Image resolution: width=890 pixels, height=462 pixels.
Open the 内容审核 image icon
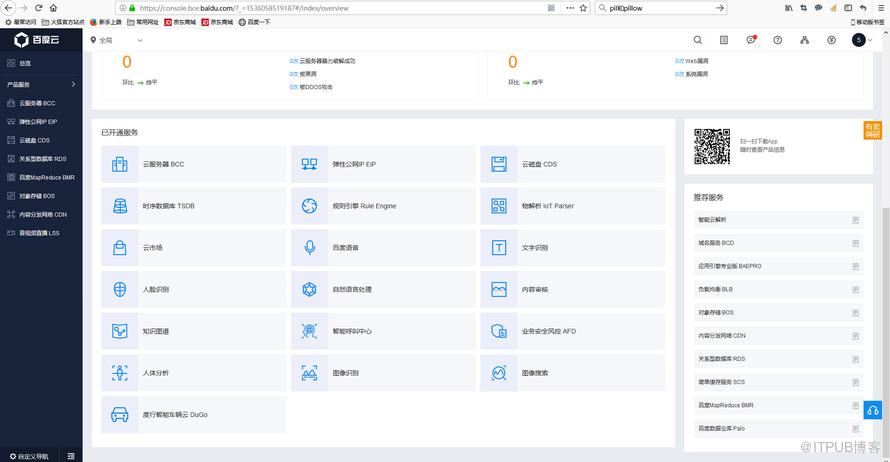click(x=499, y=289)
